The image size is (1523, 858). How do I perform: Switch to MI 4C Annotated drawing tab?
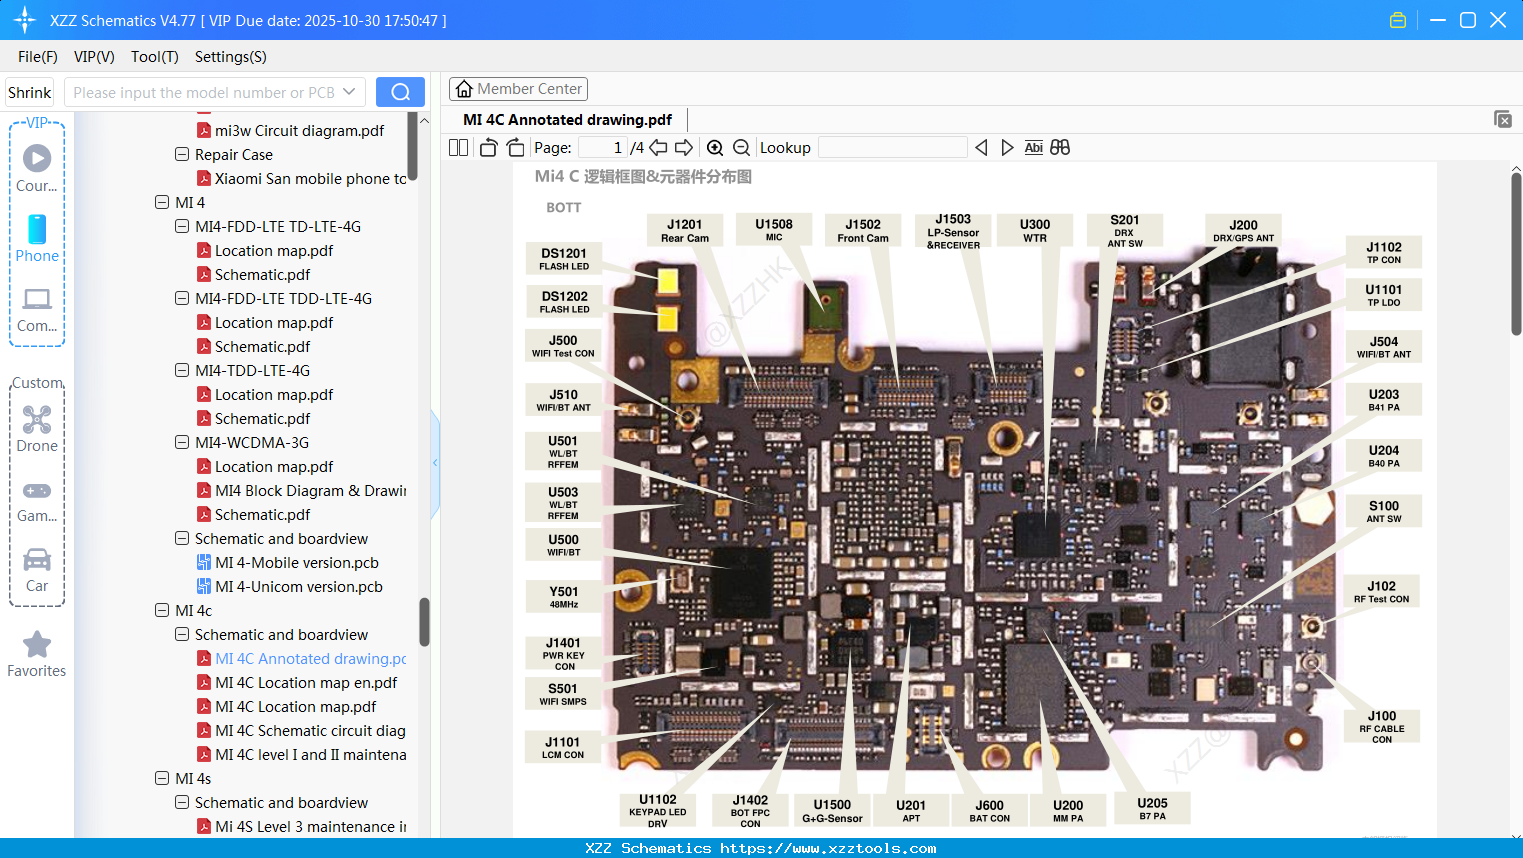(566, 119)
